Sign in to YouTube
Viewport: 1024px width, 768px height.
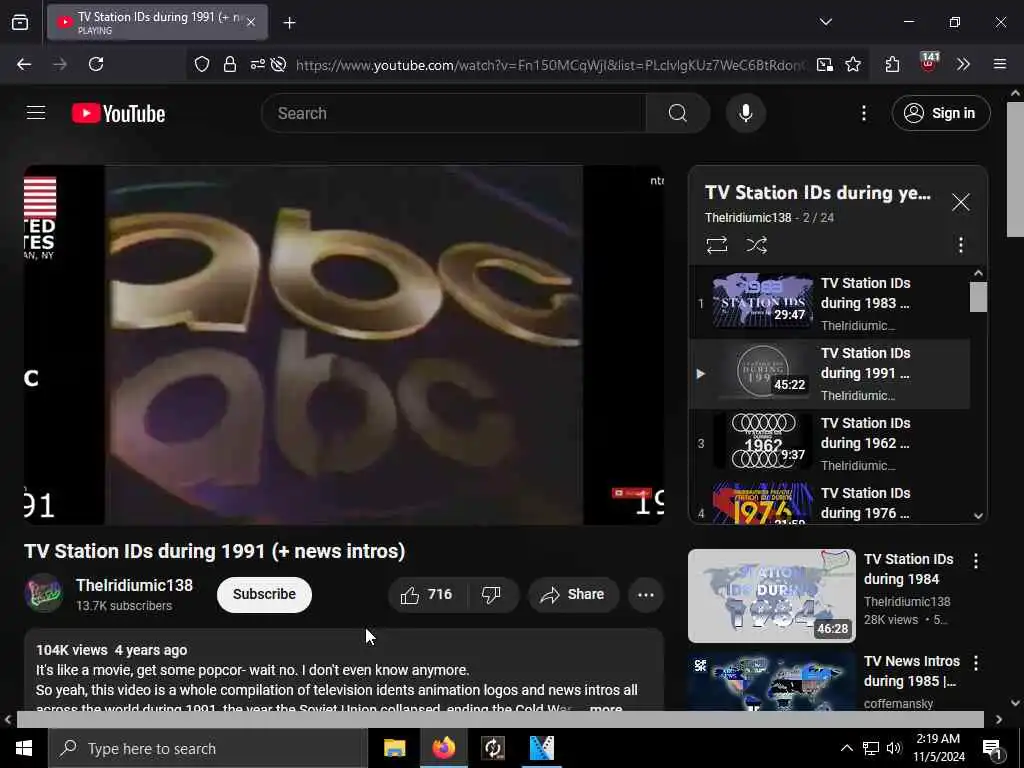click(941, 113)
